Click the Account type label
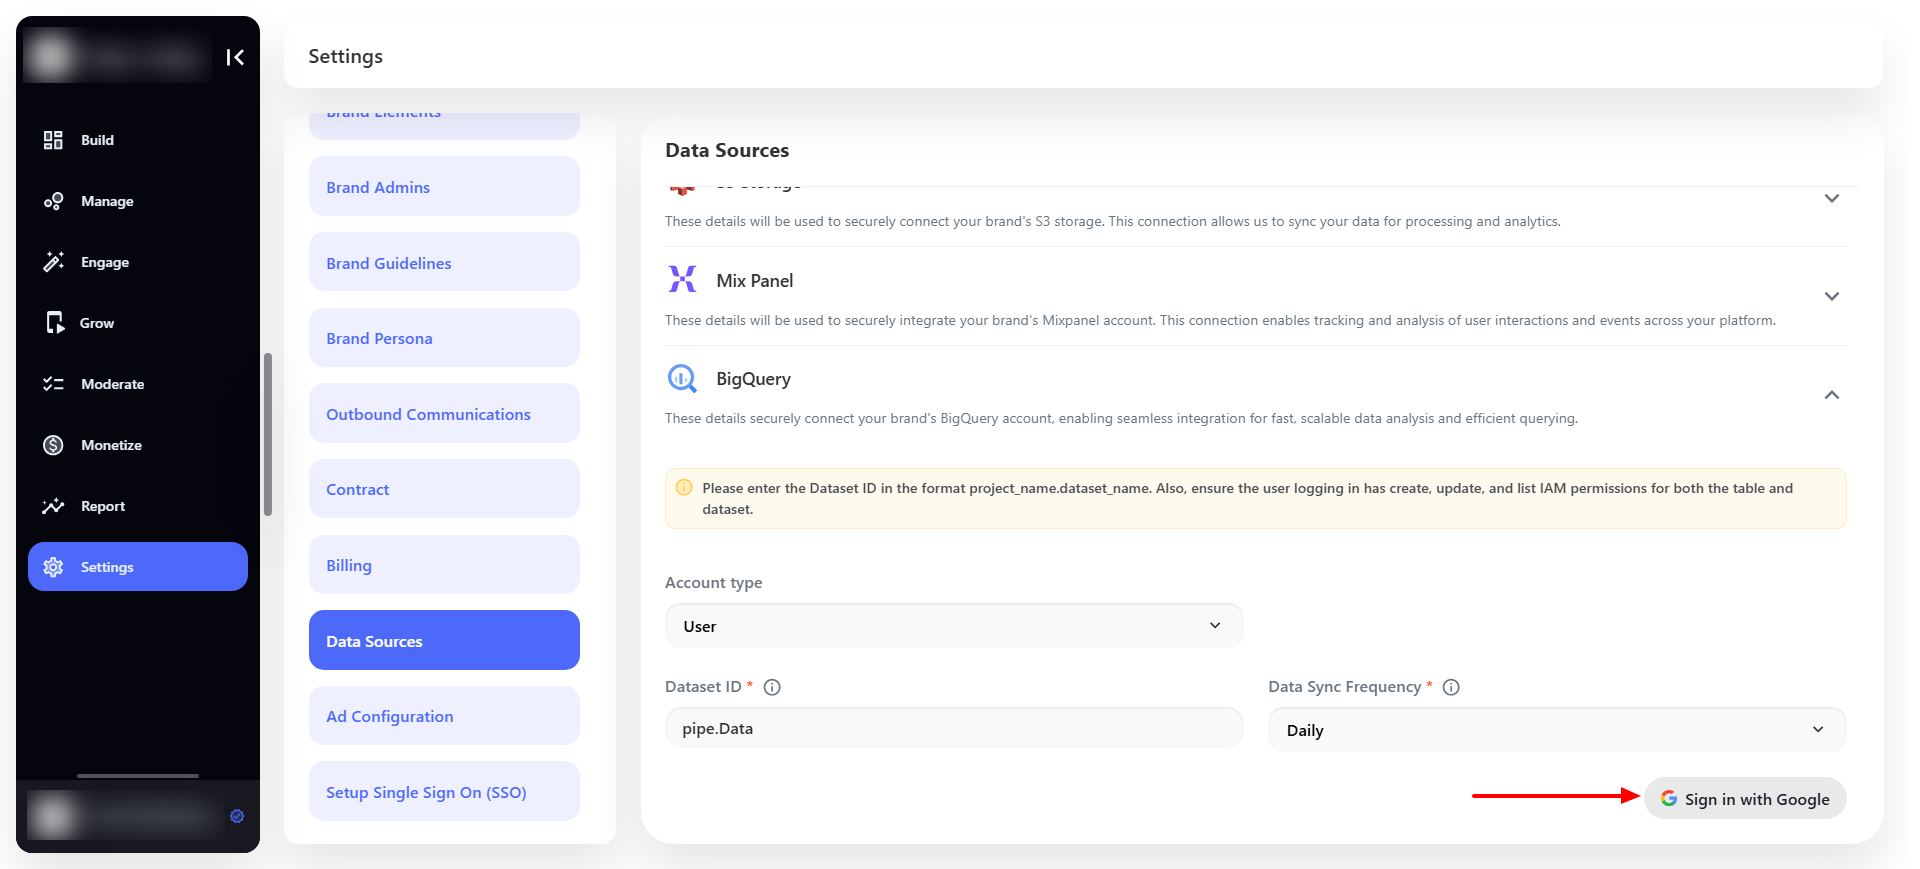The image size is (1920, 869). [x=713, y=583]
